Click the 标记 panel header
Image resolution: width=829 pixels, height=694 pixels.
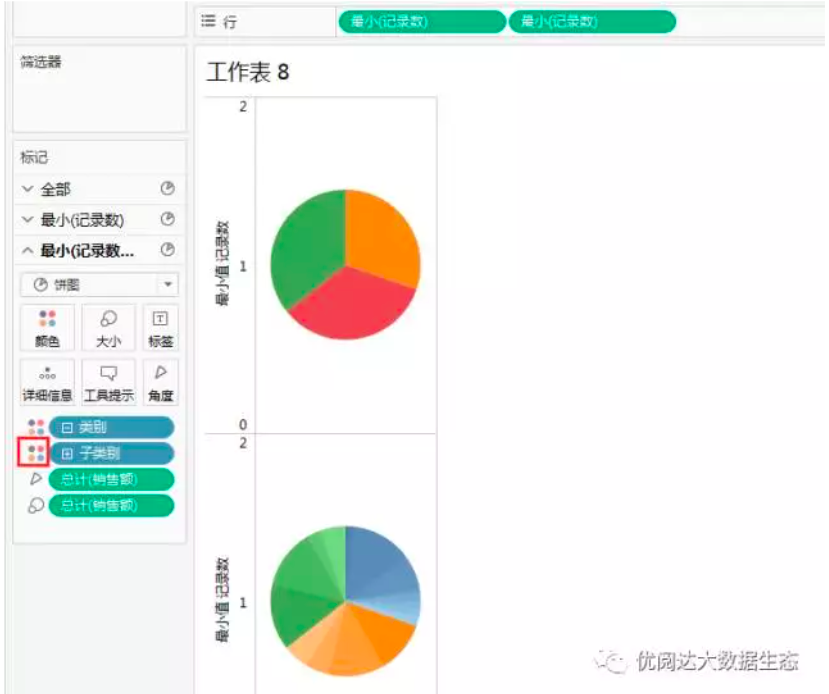tap(34, 157)
